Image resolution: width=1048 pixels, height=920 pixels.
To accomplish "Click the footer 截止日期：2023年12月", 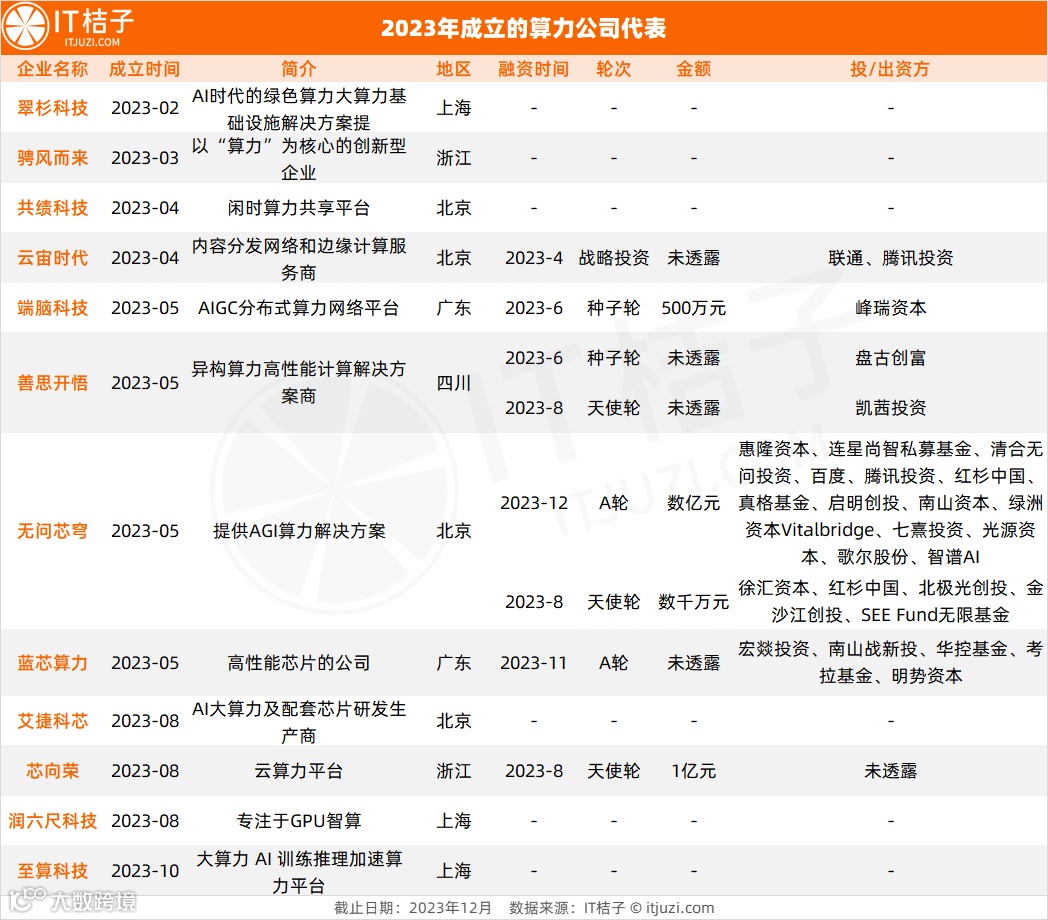I will (412, 907).
